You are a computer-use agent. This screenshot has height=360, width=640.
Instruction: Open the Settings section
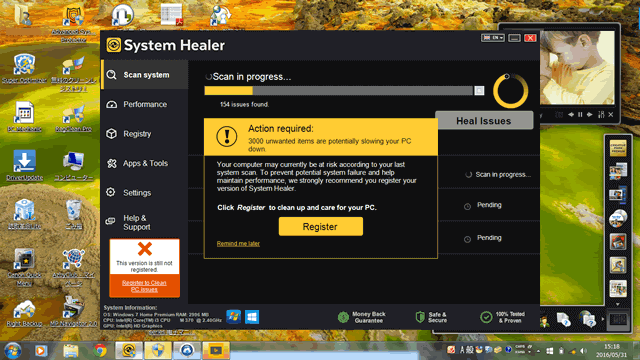[x=144, y=193]
